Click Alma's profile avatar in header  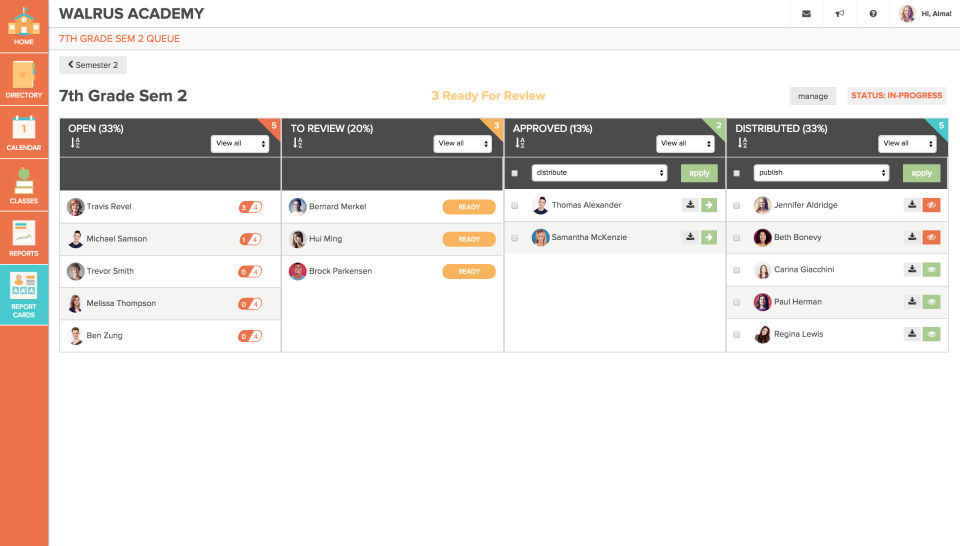(907, 13)
